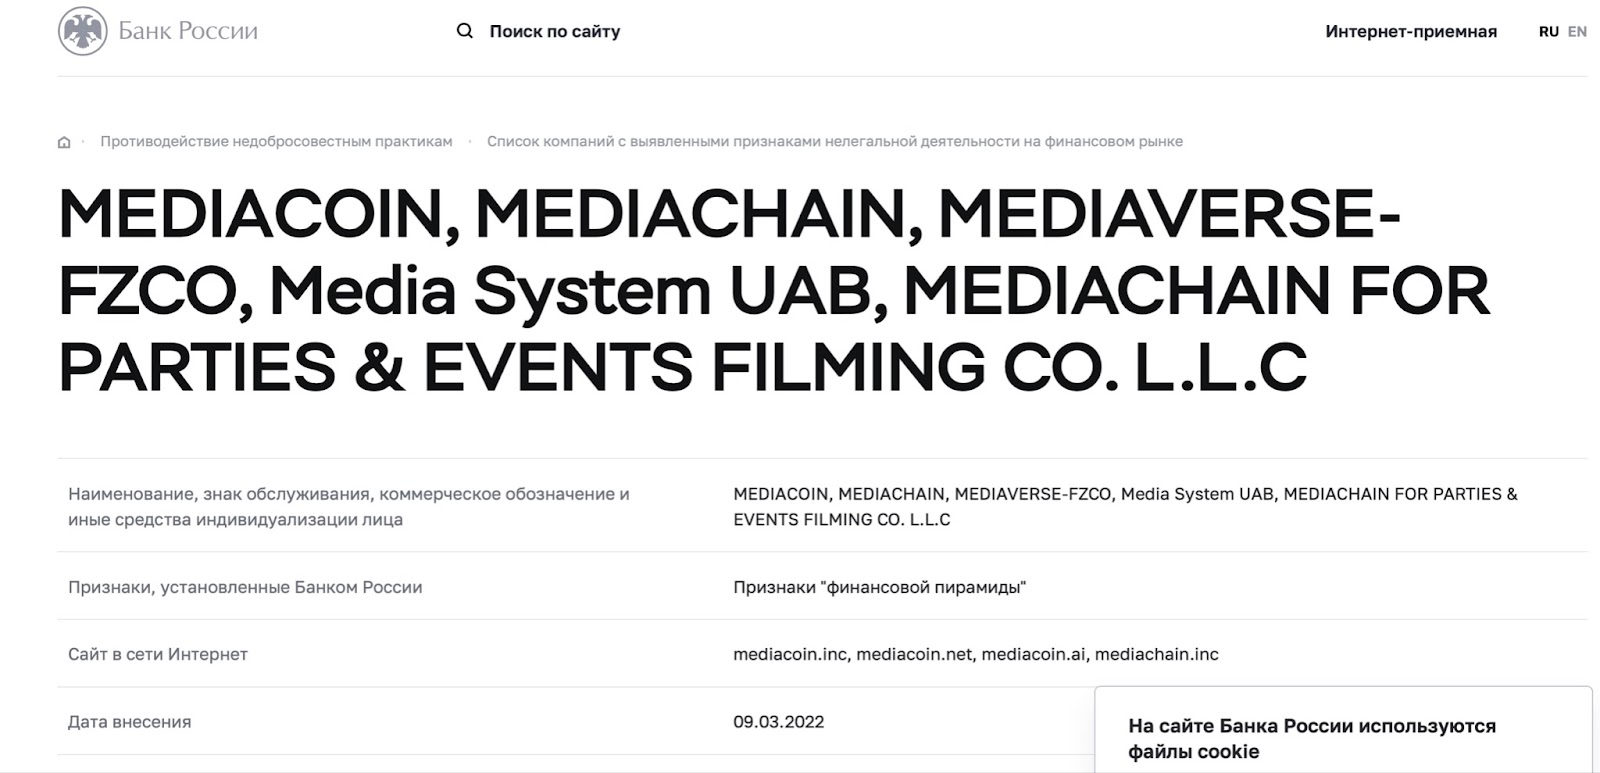Click the 'Дата внесения' label
Screen dimensions: 1600x773
130,721
